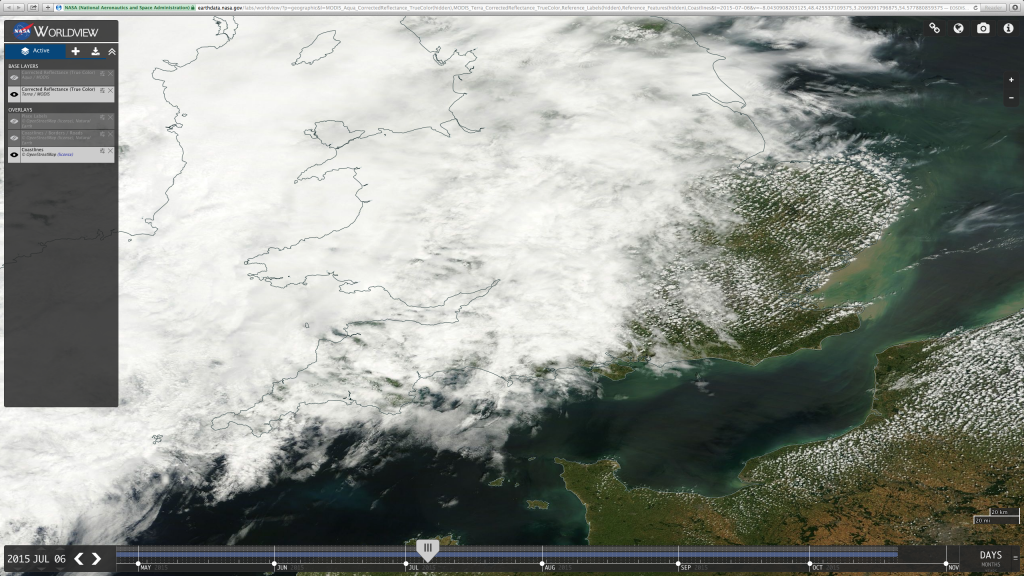Viewport: 1024px width, 576px height.
Task: Open options for Aqua / MODIS layer
Action: 103,74
